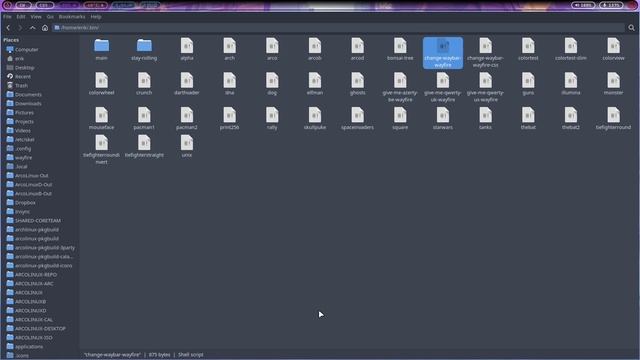Screen dimensions: 640x360
Task: Click the forward navigation arrow
Action: click(x=20, y=28)
